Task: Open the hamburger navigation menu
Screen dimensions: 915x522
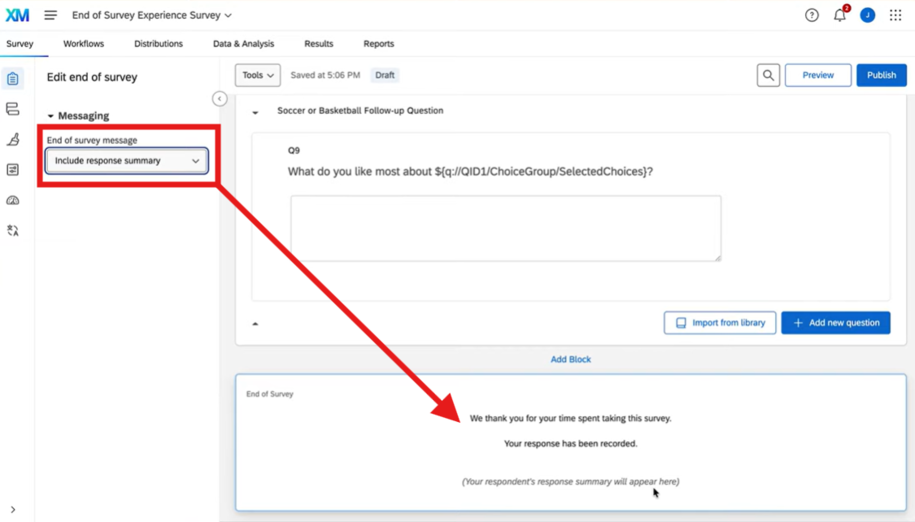Action: tap(51, 15)
